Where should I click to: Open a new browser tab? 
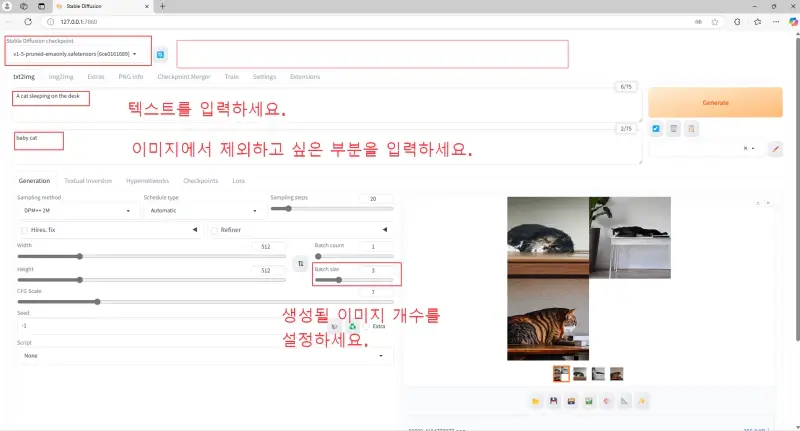click(x=163, y=6)
